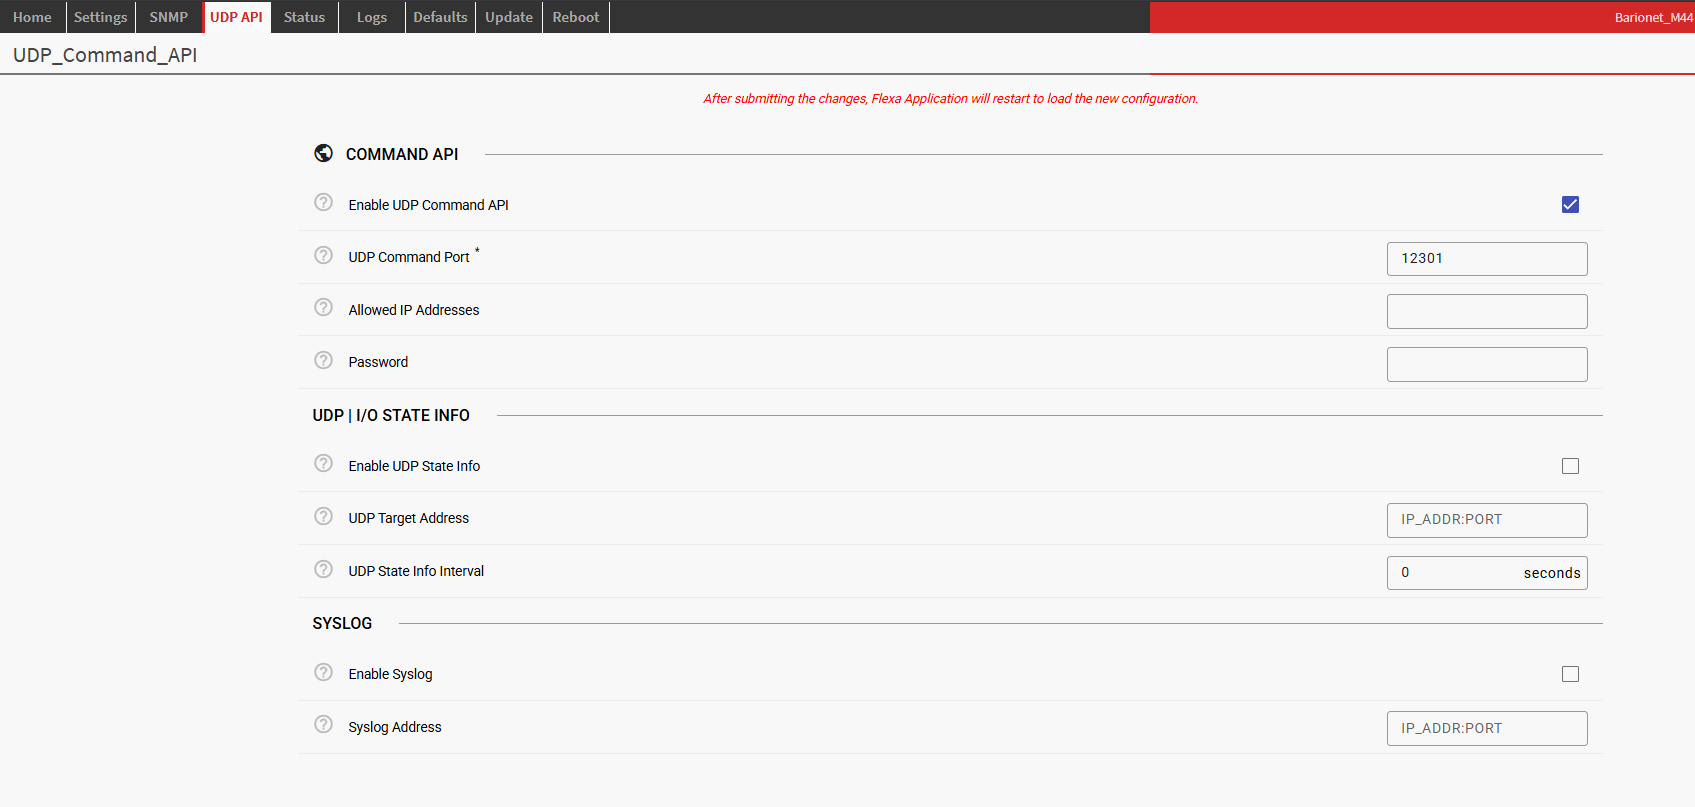Screen dimensions: 1695x807
Task: Switch to the SNMP tab
Action: [x=169, y=17]
